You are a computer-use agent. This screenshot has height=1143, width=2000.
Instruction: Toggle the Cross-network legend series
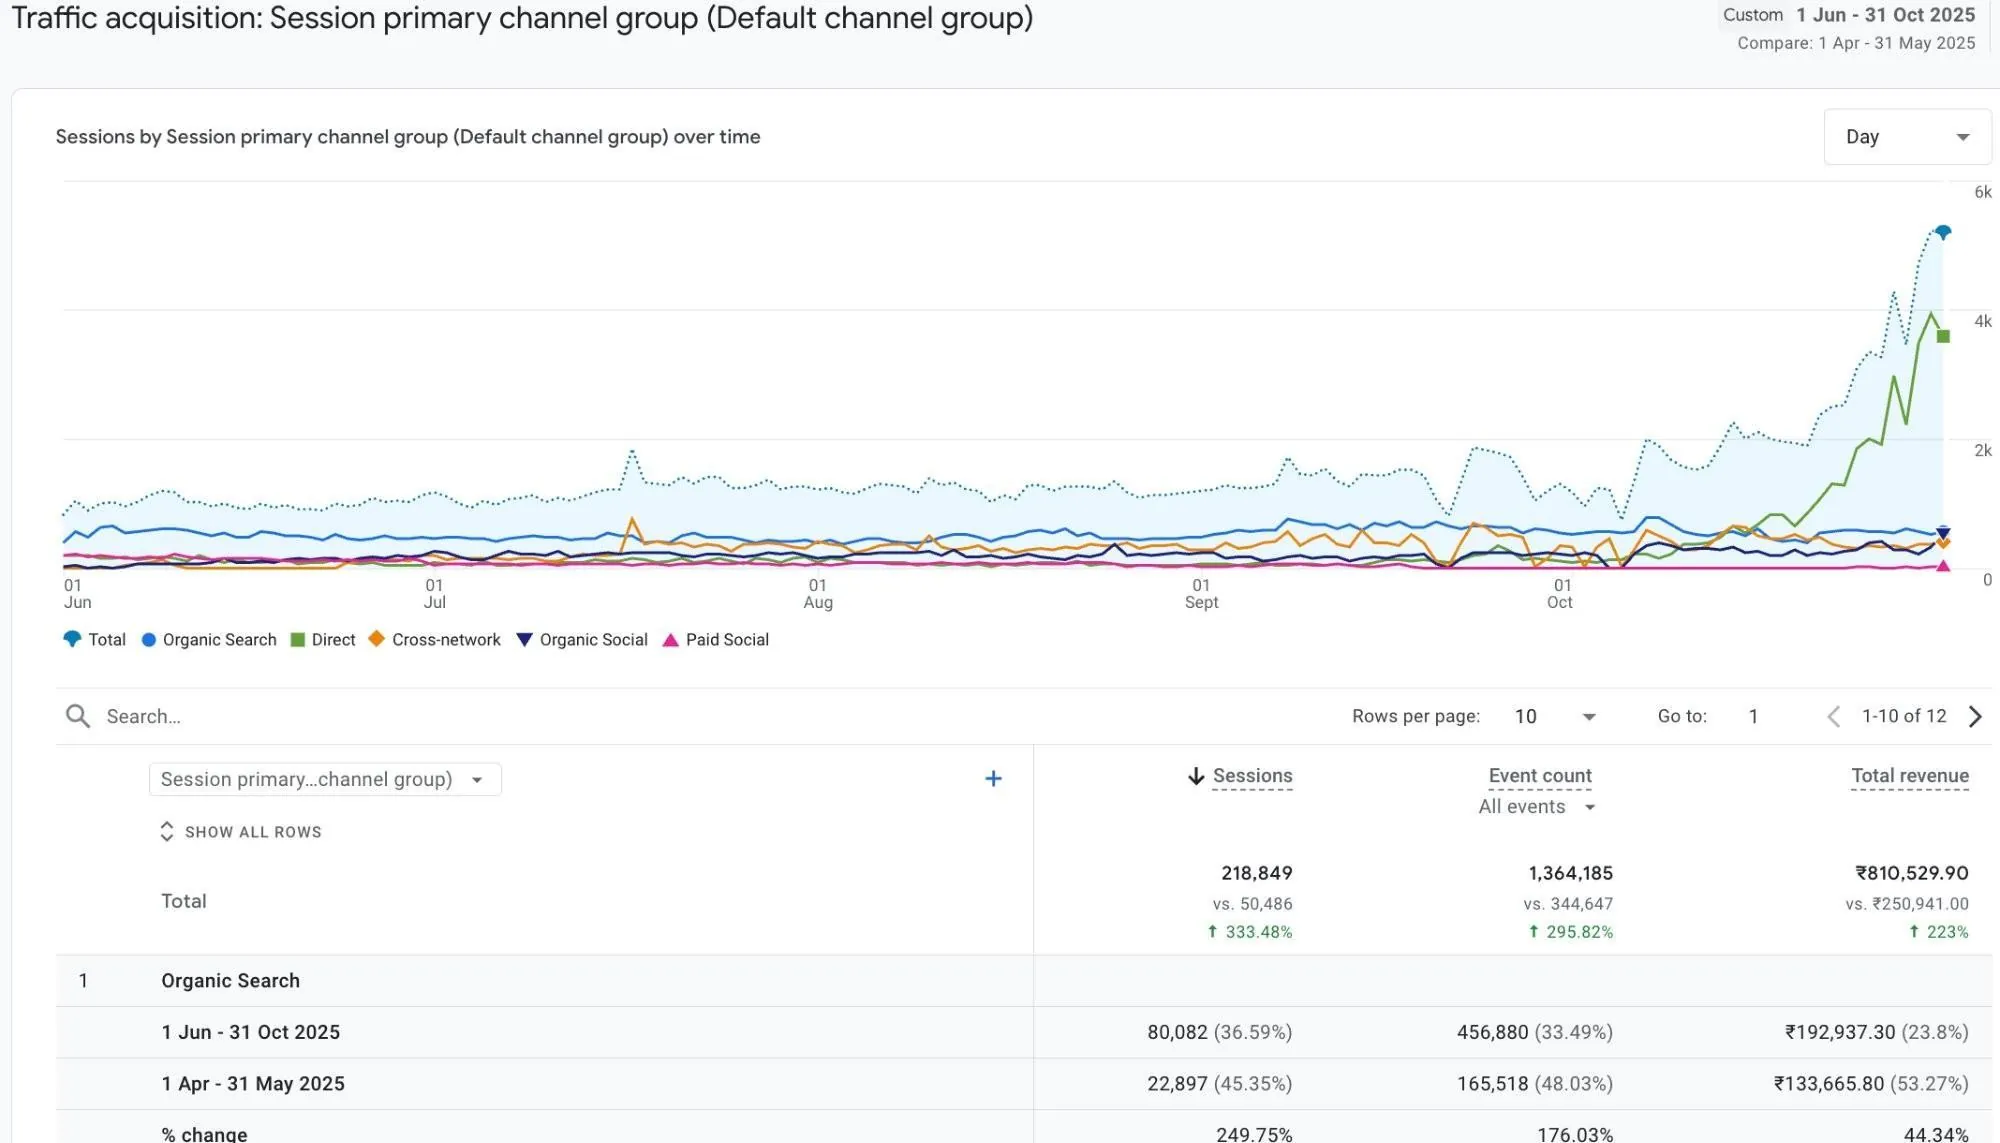click(x=435, y=639)
